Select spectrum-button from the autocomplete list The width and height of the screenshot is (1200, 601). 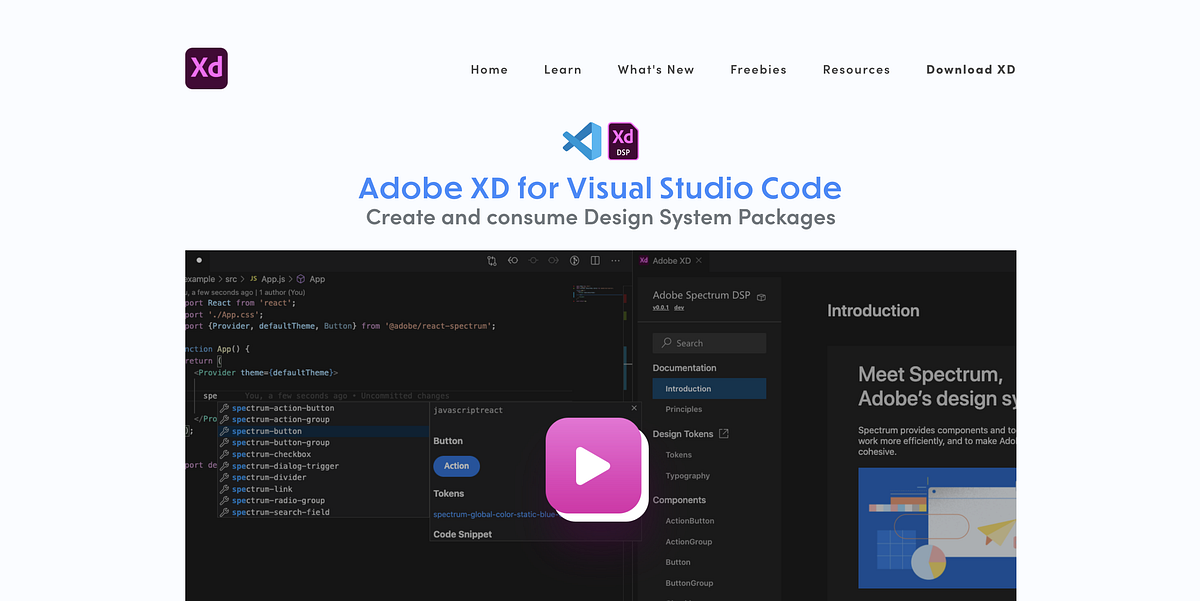265,430
